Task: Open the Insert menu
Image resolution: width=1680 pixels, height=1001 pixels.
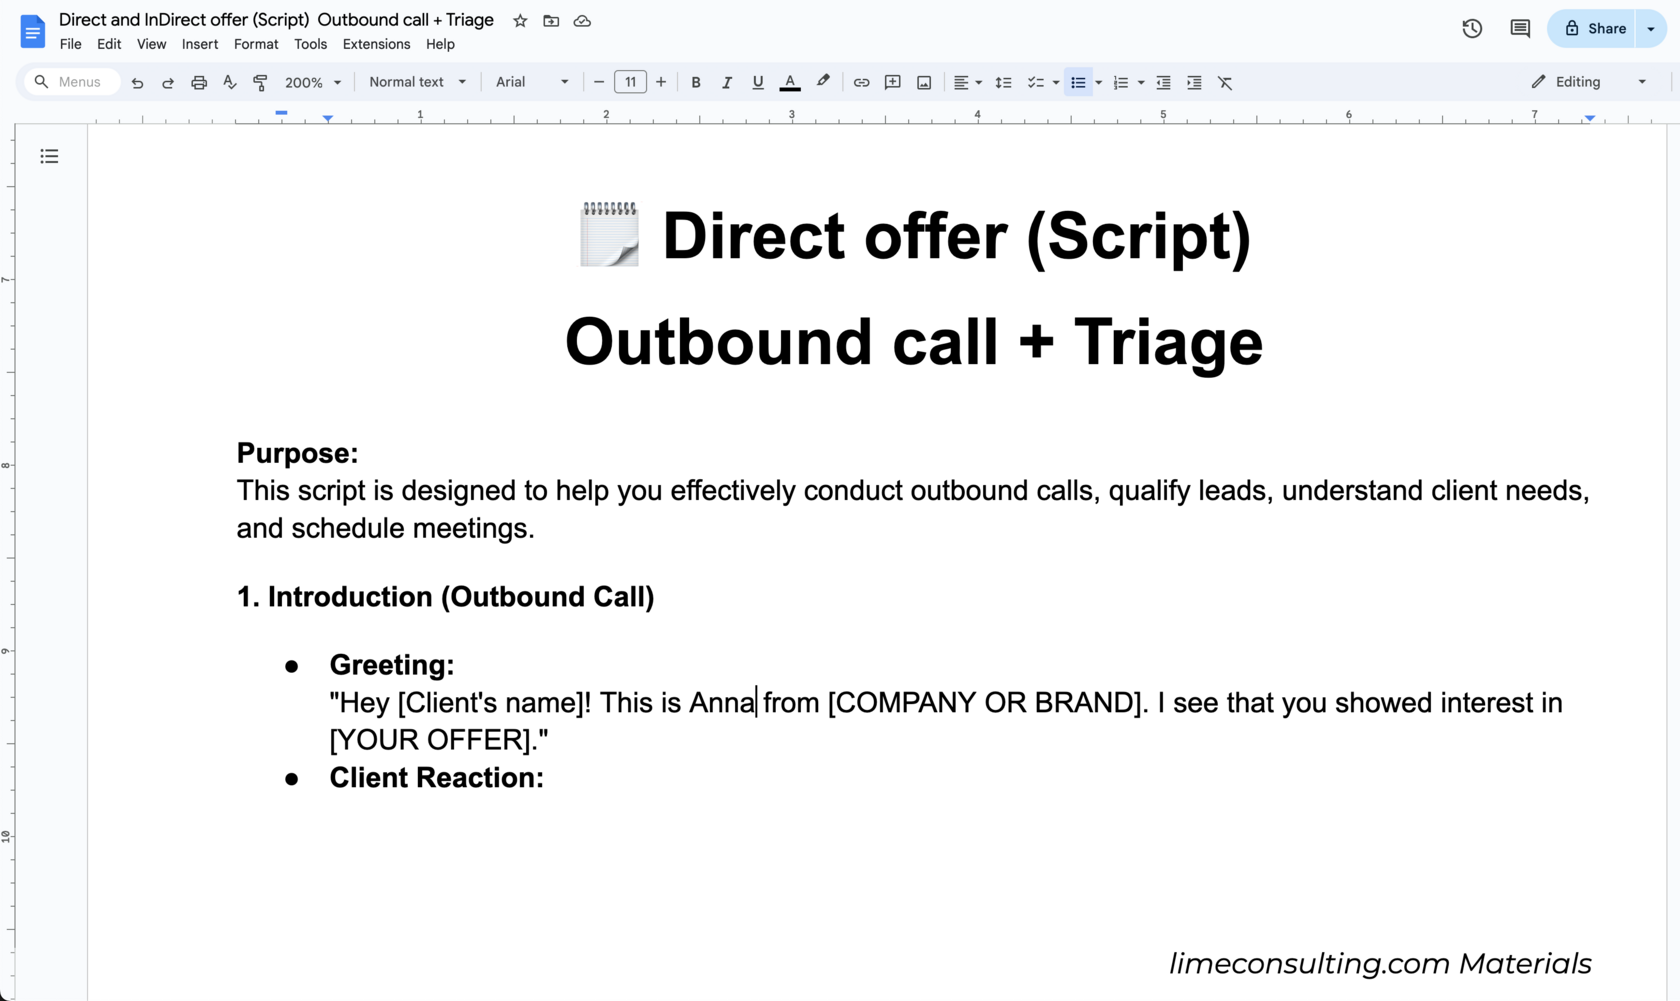Action: coord(200,44)
